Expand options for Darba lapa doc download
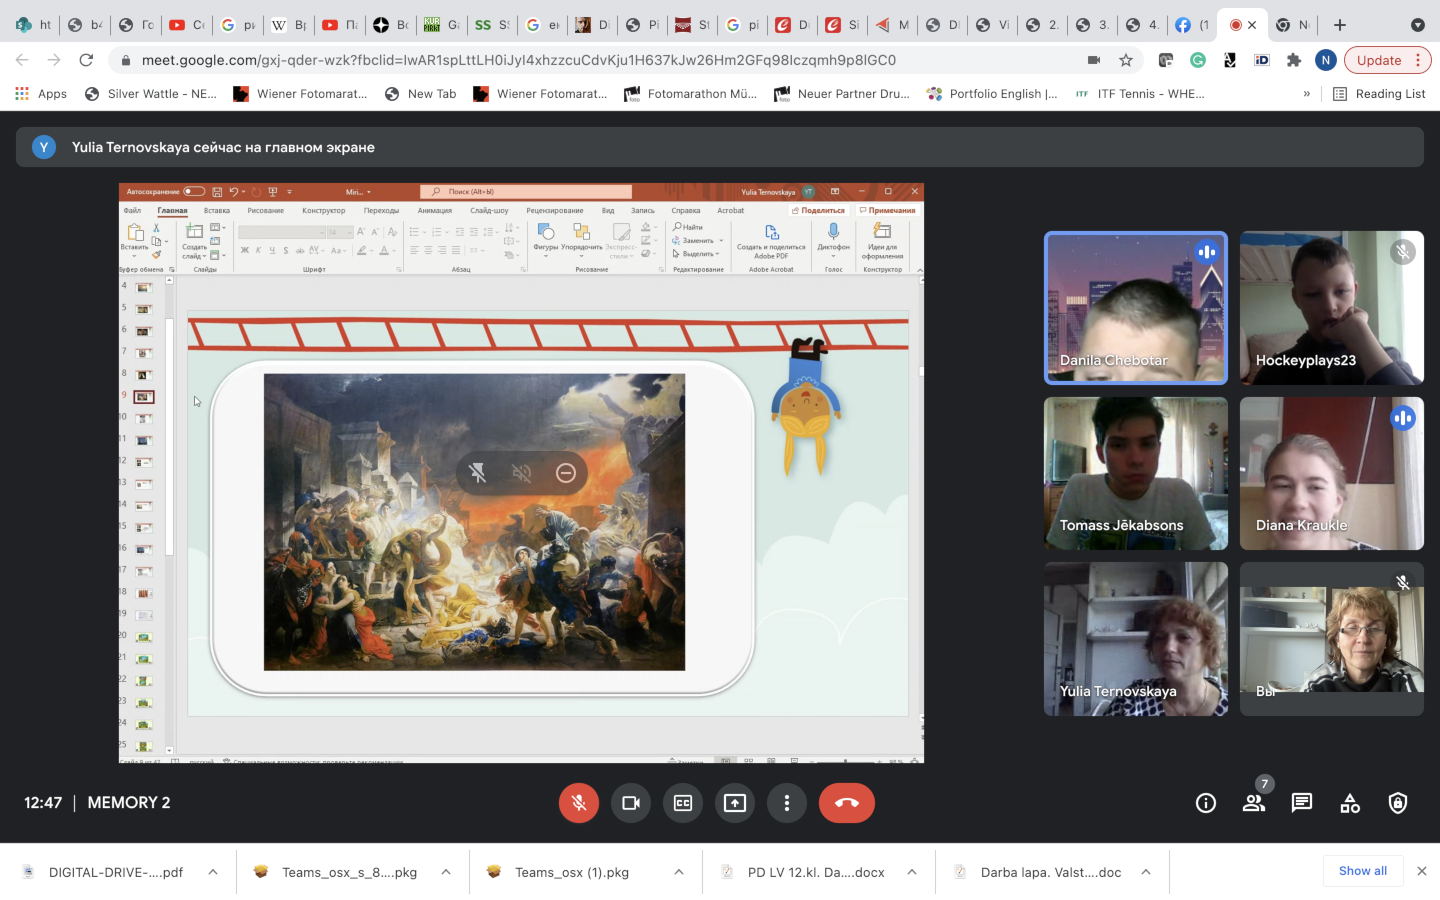Viewport: 1440px width, 900px height. tap(1146, 872)
